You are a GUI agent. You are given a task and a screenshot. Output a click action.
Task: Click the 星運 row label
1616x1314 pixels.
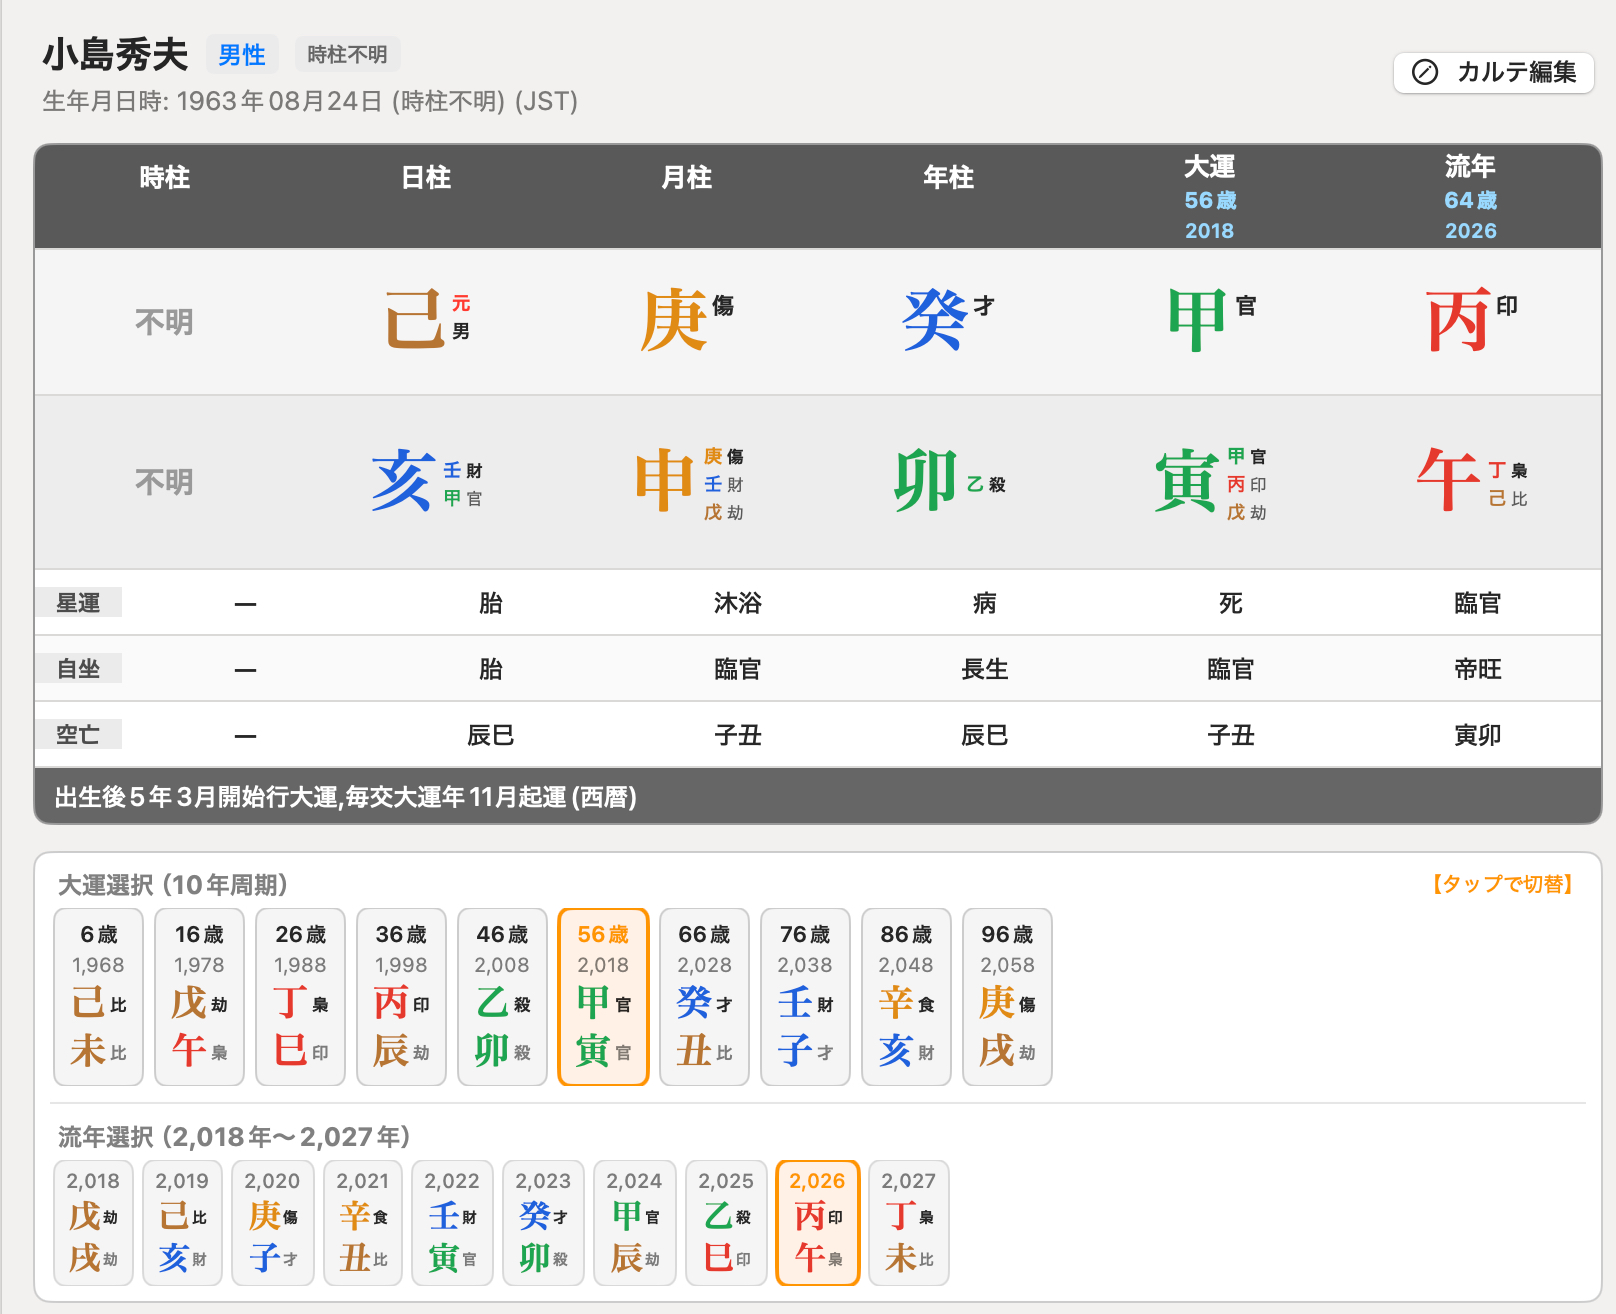point(78,602)
